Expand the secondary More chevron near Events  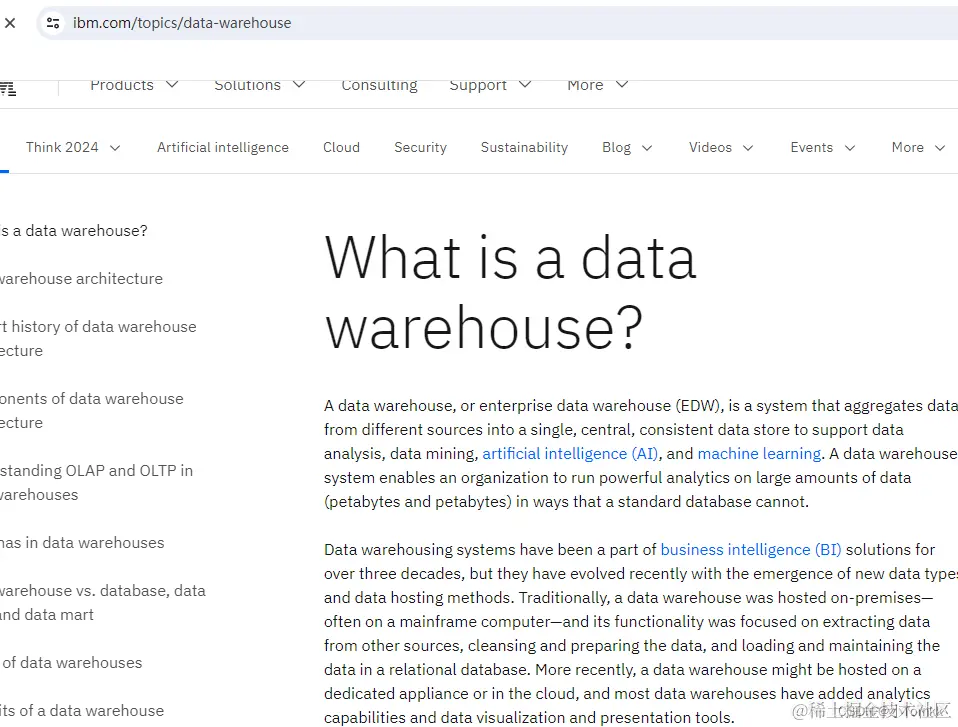pos(940,148)
